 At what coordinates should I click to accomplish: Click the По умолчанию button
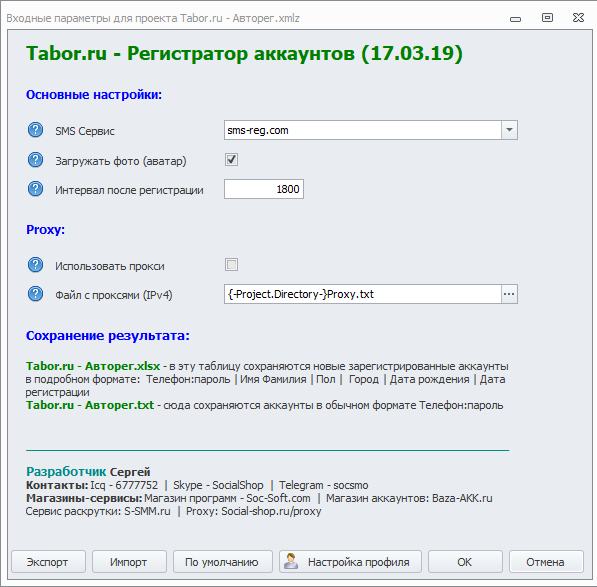(x=223, y=561)
